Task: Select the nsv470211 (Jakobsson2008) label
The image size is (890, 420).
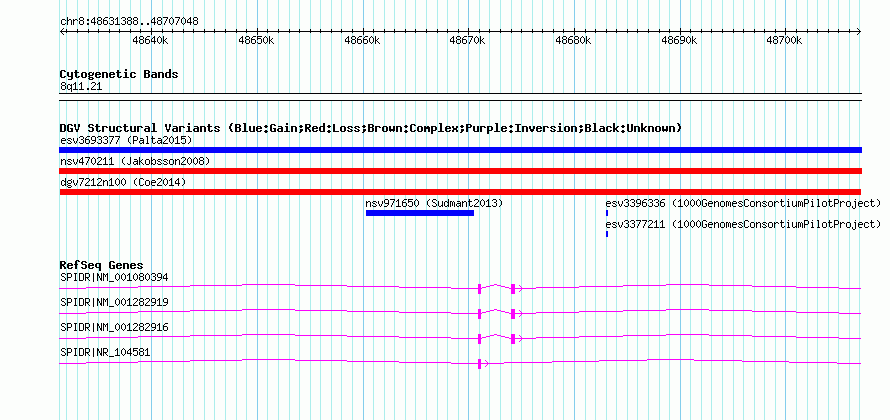Action: [x=135, y=161]
